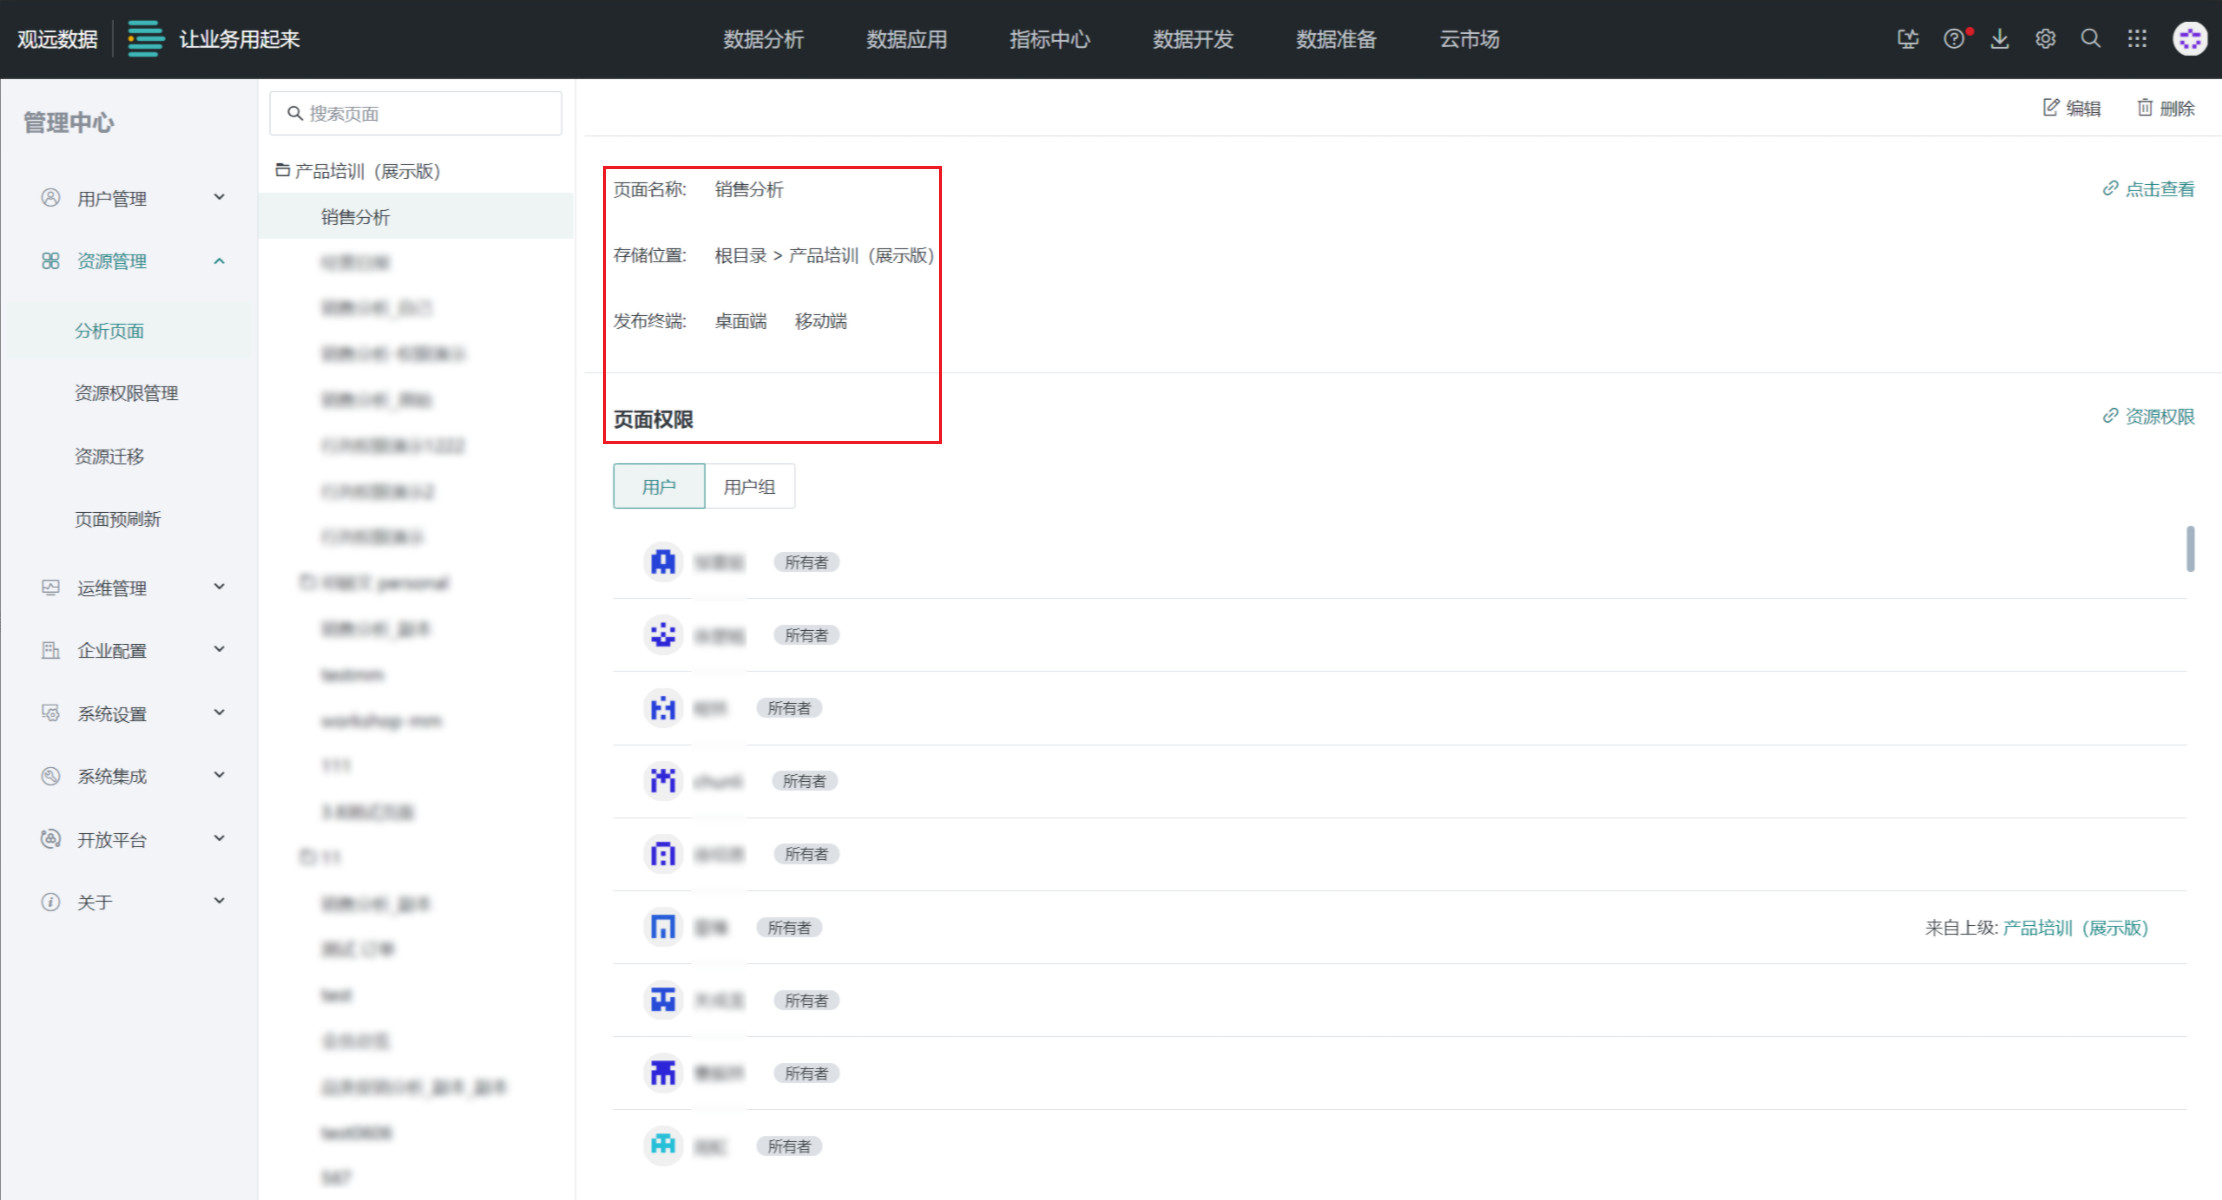Screen dimensions: 2222x1200
Task: Click the 编辑 edit pencil icon
Action: click(2051, 108)
